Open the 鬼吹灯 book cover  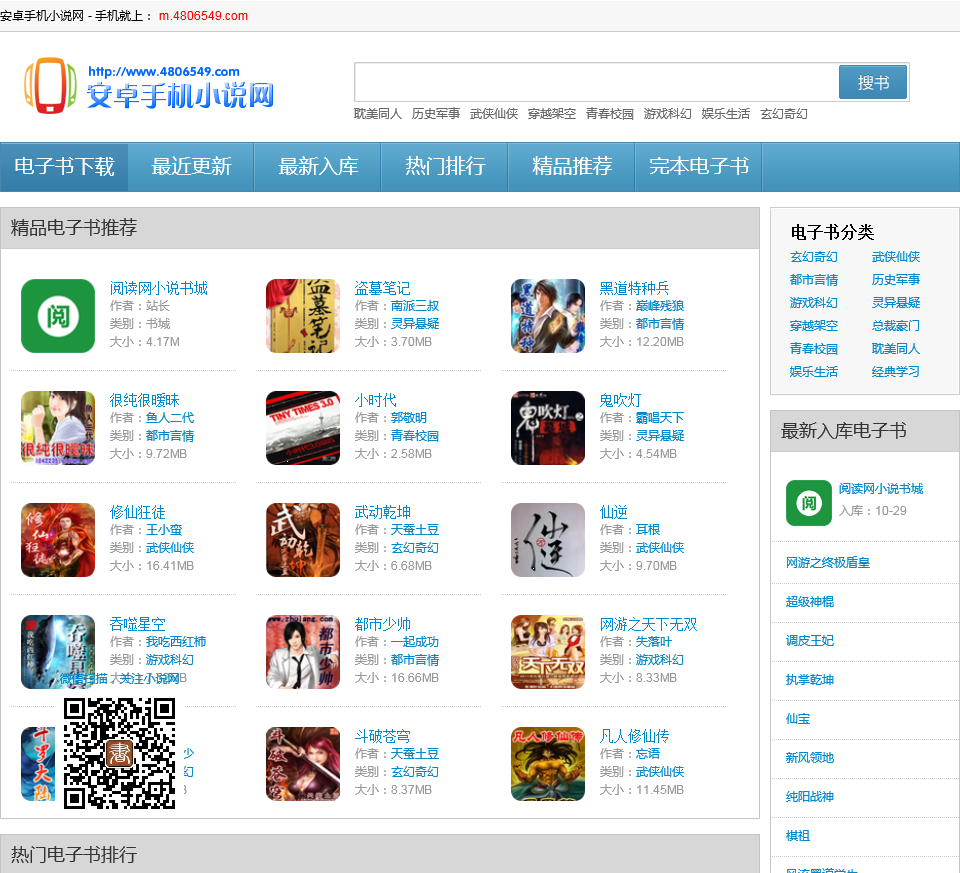coord(548,428)
